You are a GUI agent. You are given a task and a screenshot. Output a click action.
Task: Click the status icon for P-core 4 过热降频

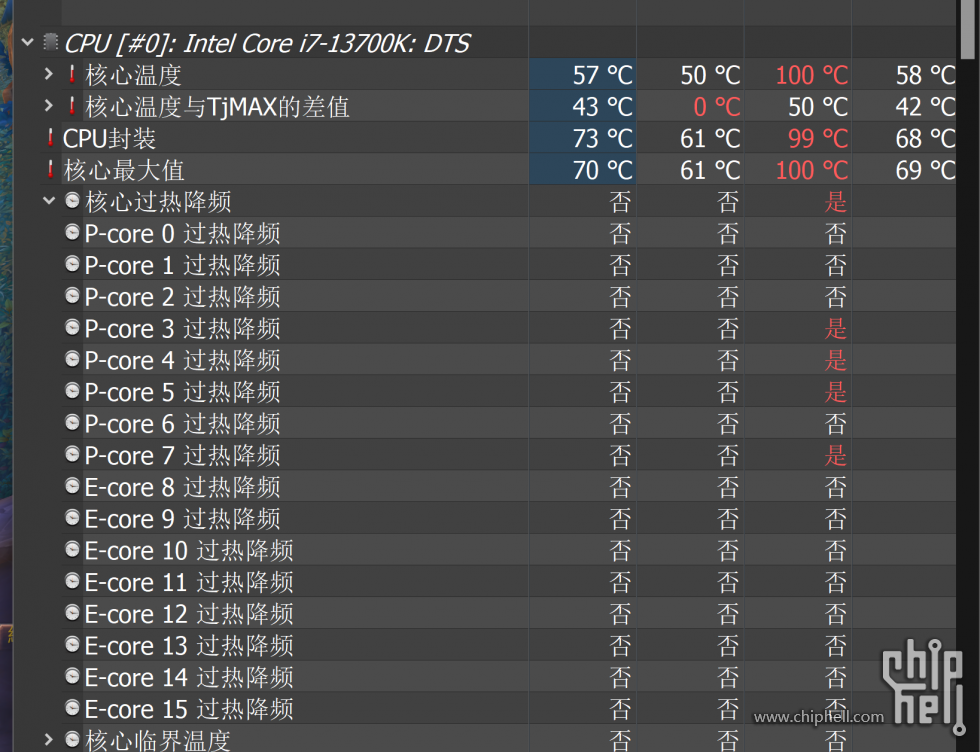point(72,359)
